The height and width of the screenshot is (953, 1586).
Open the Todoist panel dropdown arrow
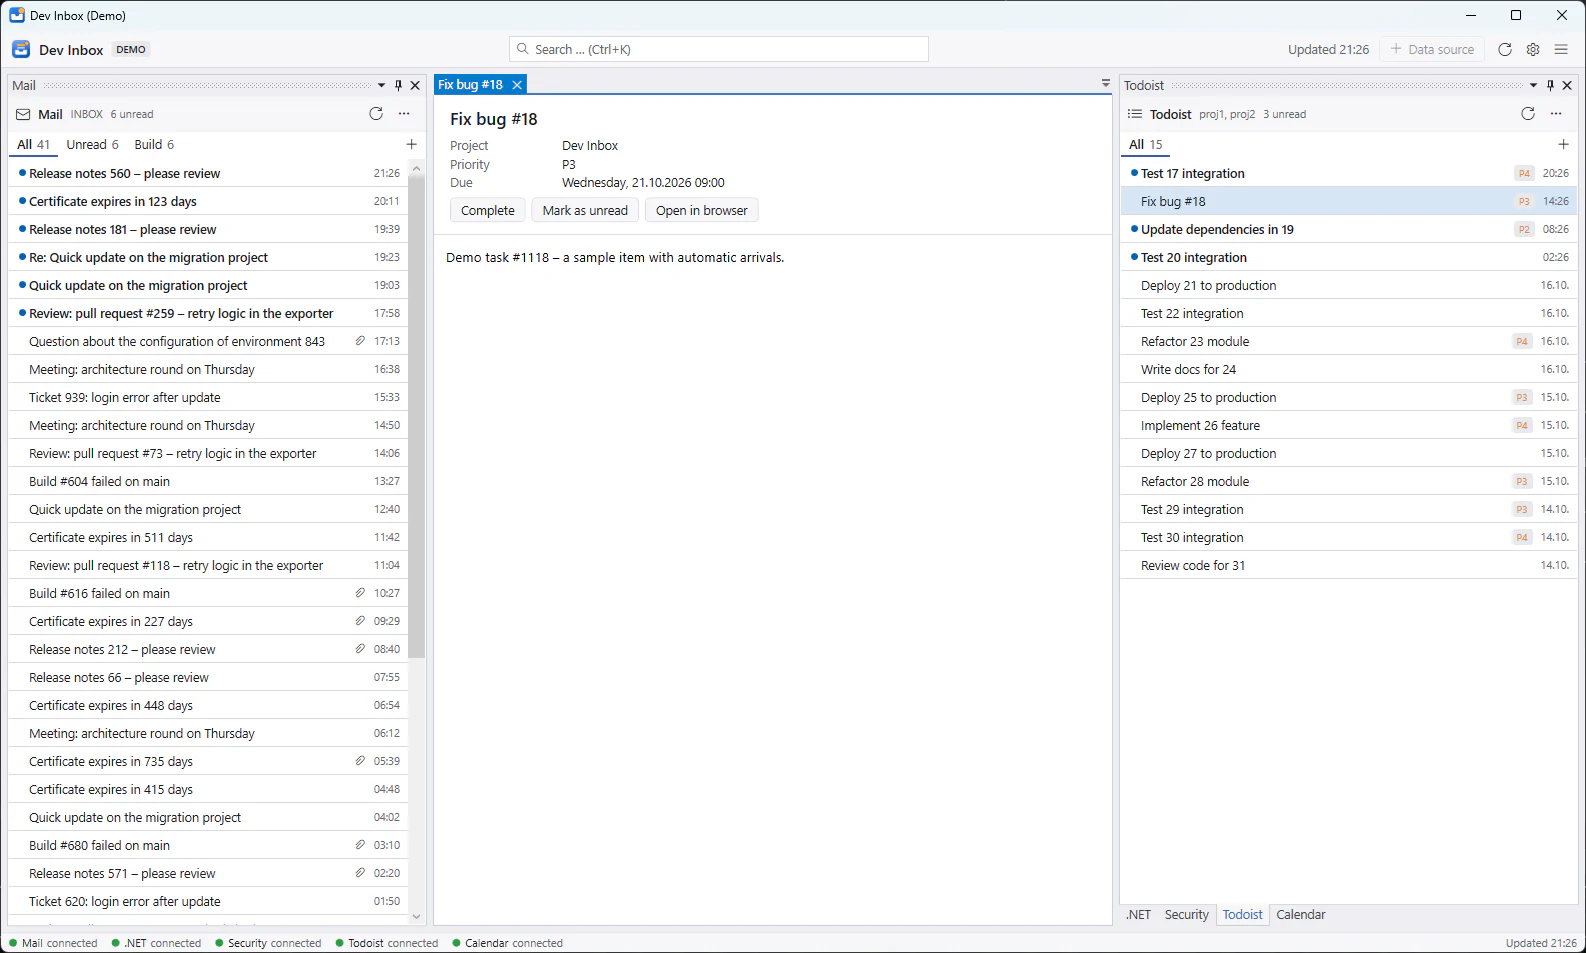[1533, 85]
